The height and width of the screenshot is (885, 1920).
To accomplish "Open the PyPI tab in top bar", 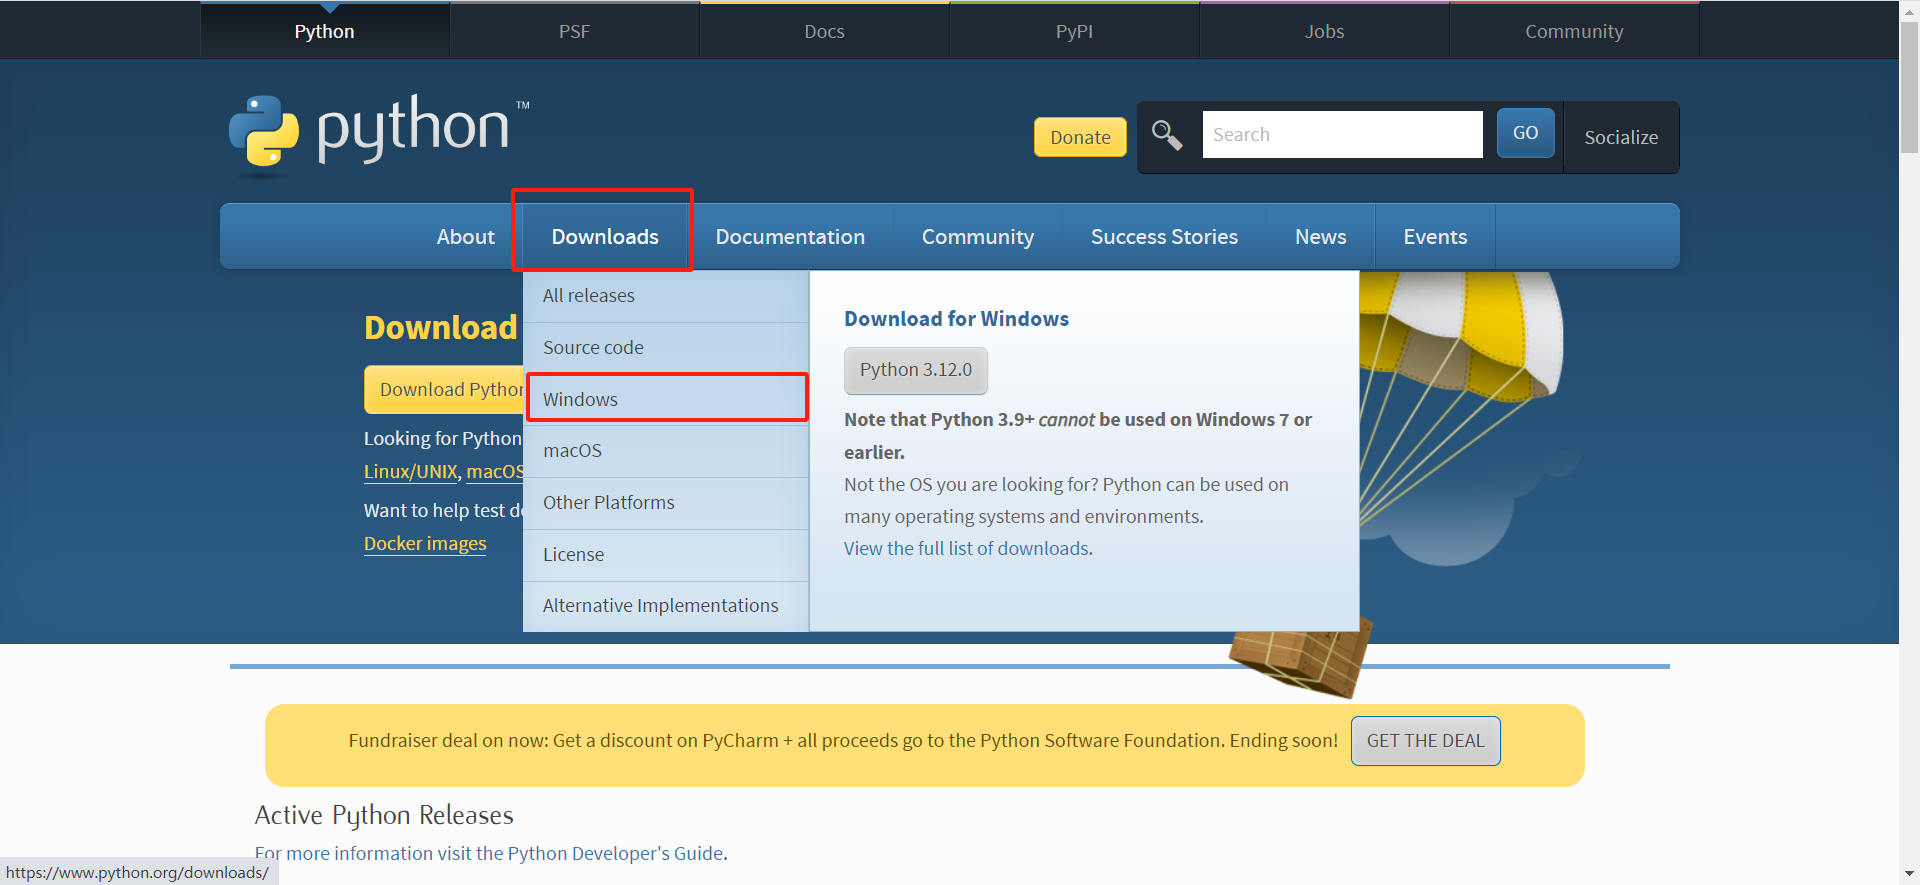I will coord(1075,31).
